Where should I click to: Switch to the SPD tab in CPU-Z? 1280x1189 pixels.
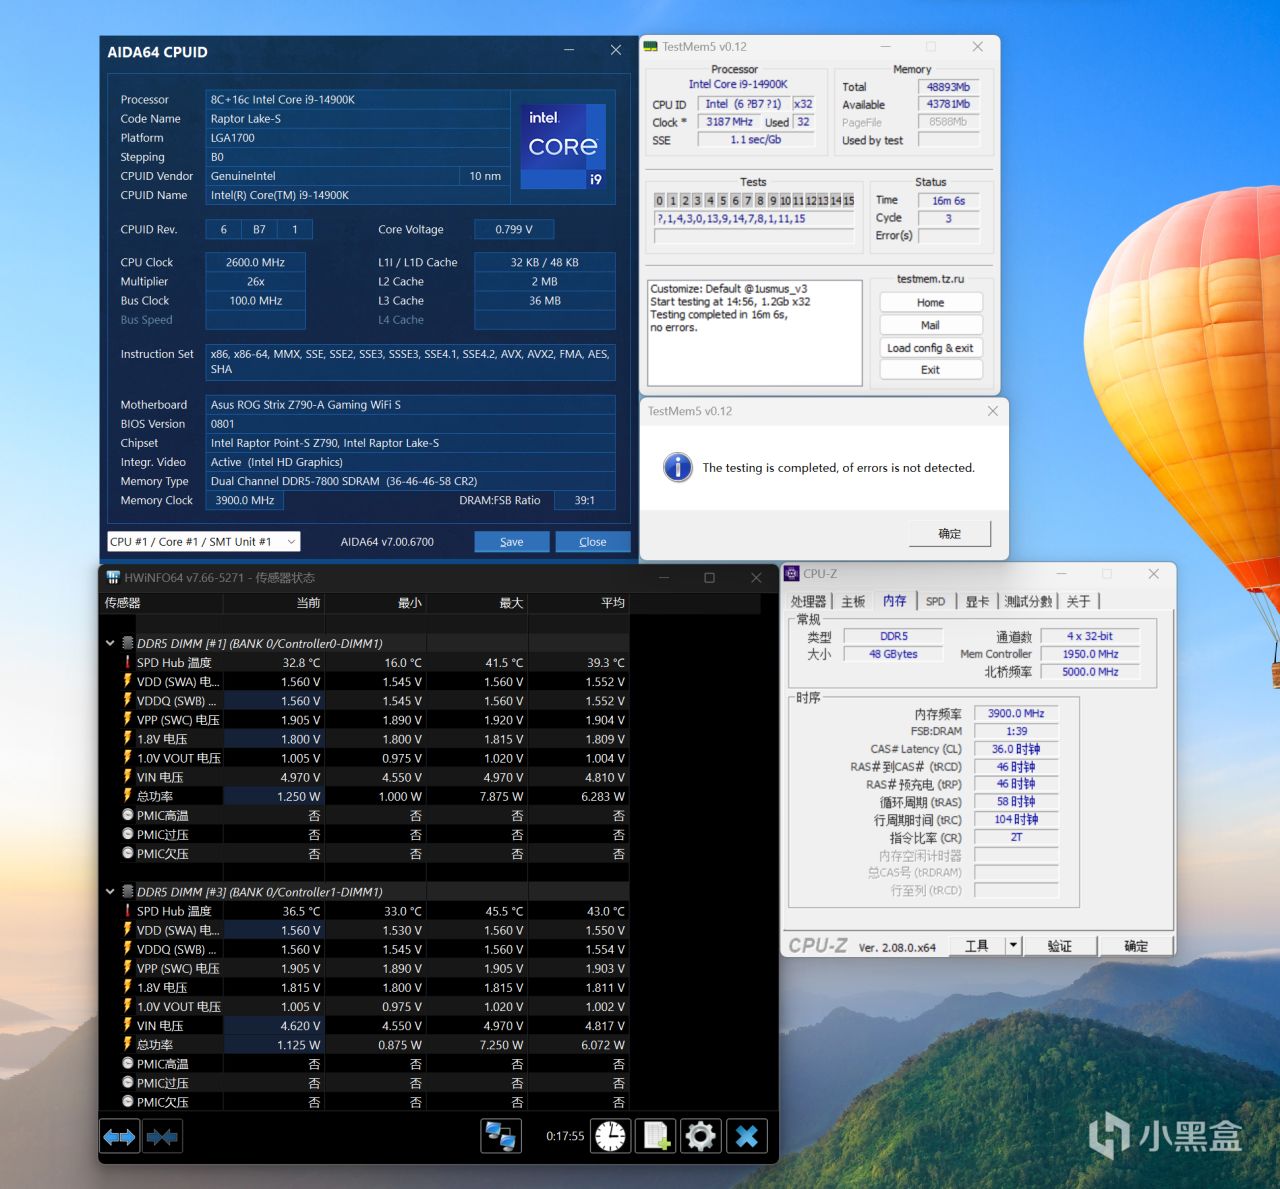point(935,601)
